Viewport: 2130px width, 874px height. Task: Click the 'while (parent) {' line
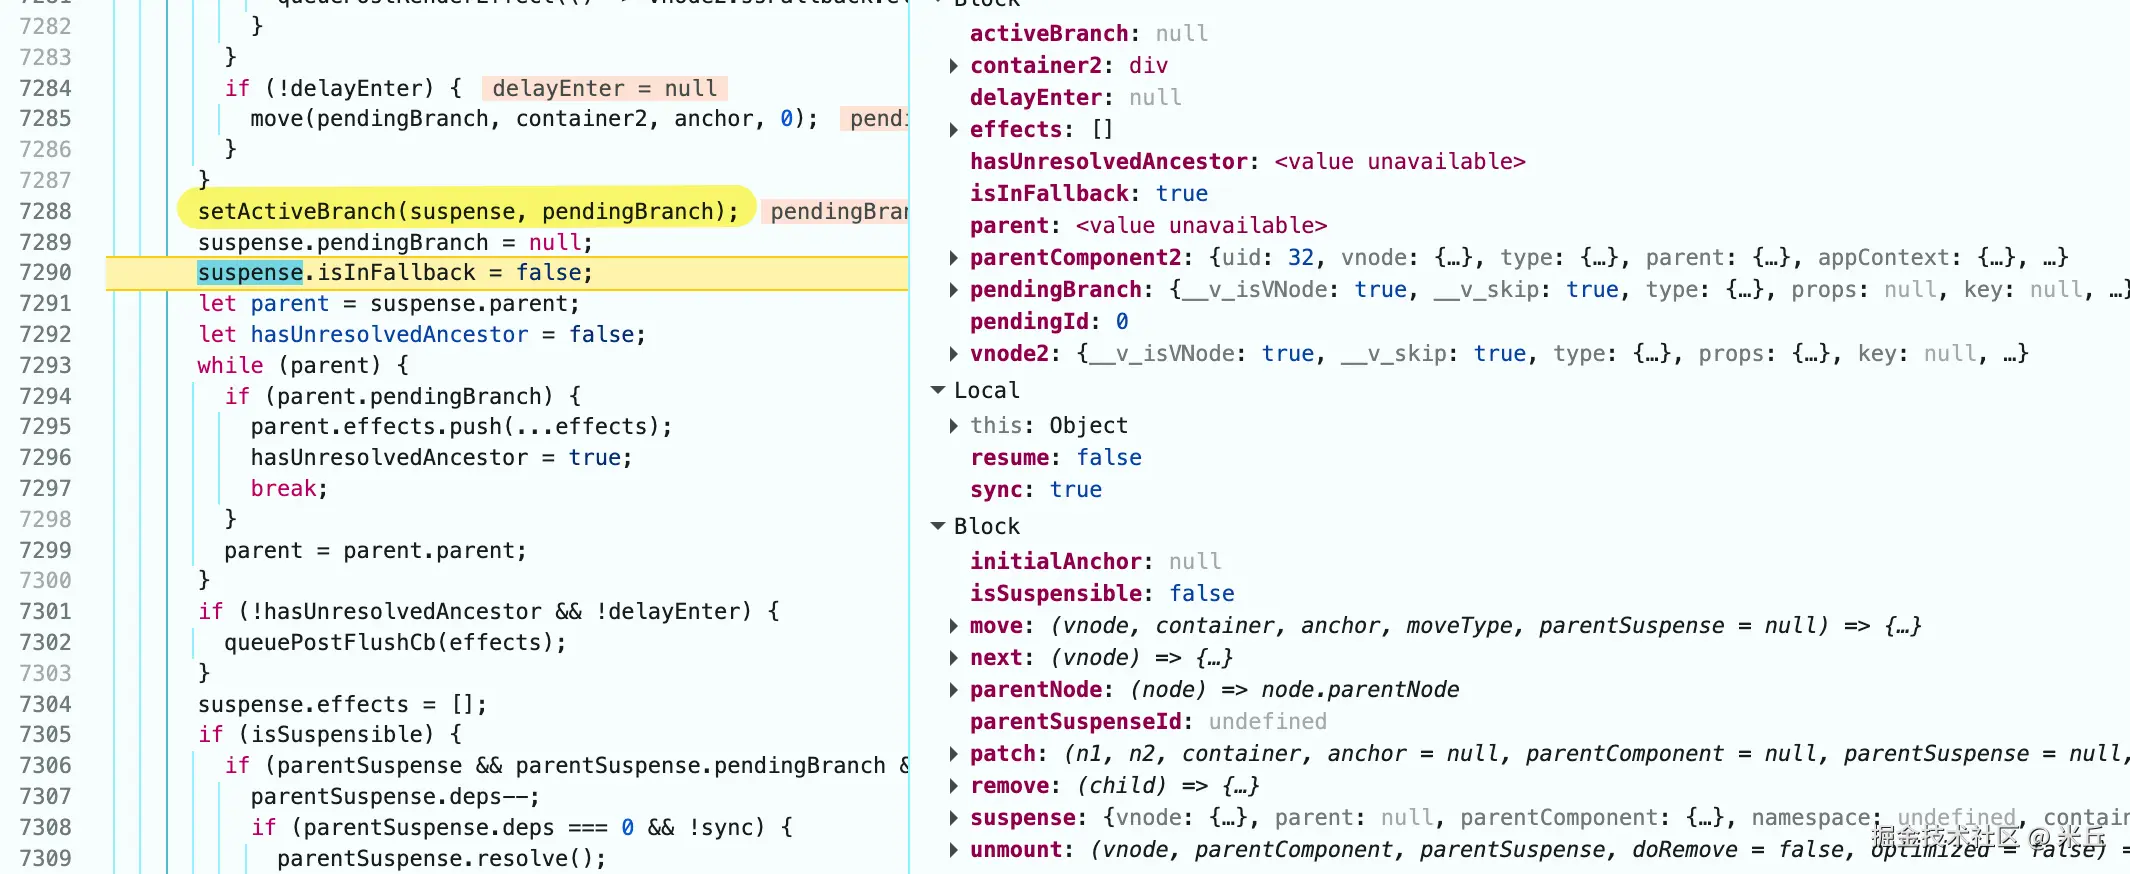(303, 365)
